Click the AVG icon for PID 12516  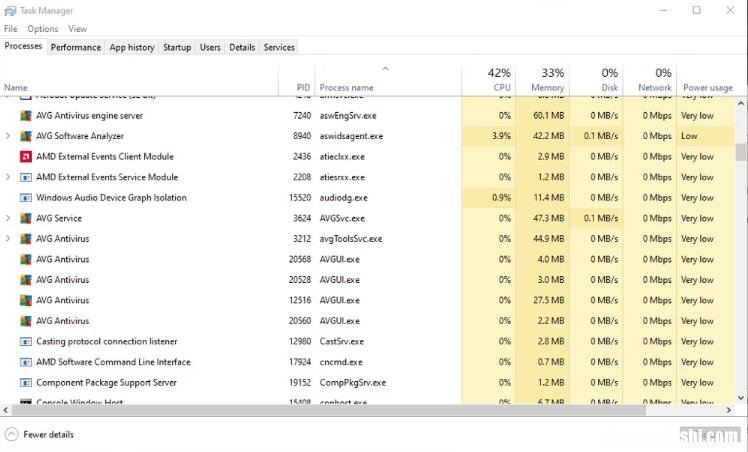[26, 300]
